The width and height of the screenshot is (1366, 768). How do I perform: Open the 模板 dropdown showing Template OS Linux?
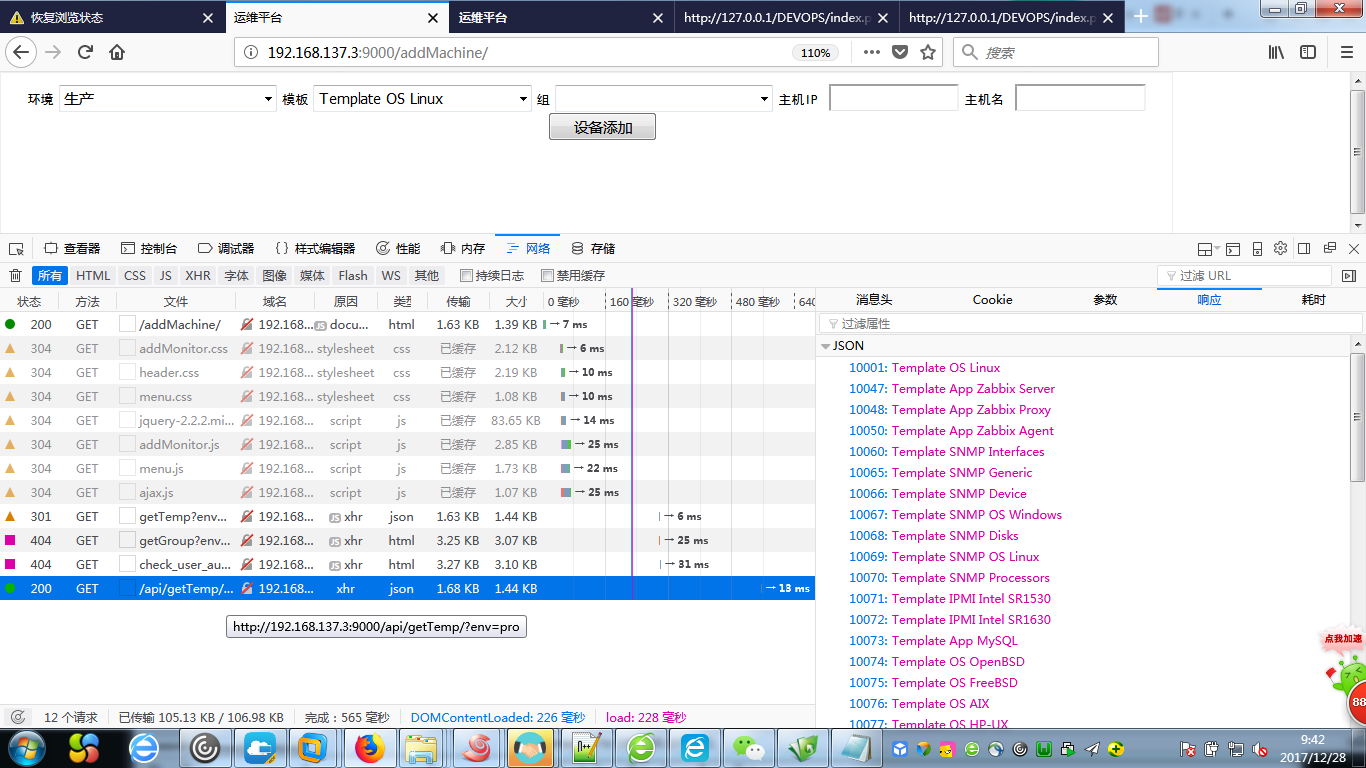(x=423, y=98)
